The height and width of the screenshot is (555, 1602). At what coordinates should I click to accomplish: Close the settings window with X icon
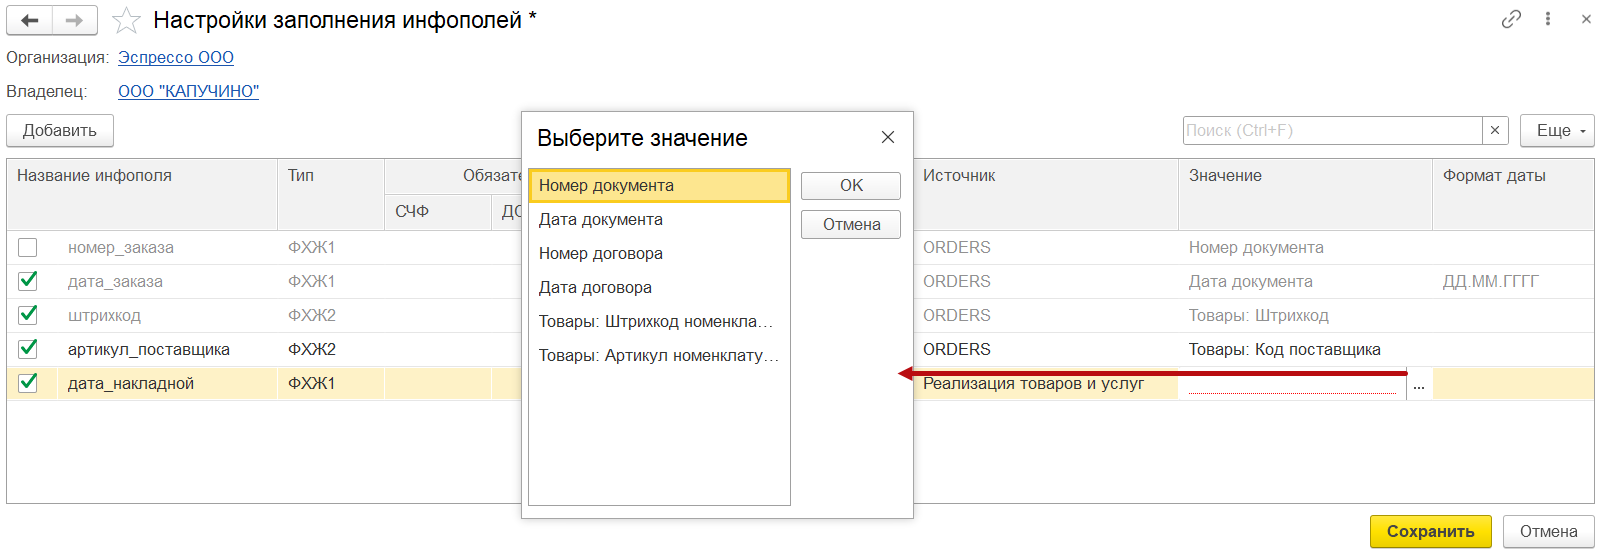[x=1586, y=19]
